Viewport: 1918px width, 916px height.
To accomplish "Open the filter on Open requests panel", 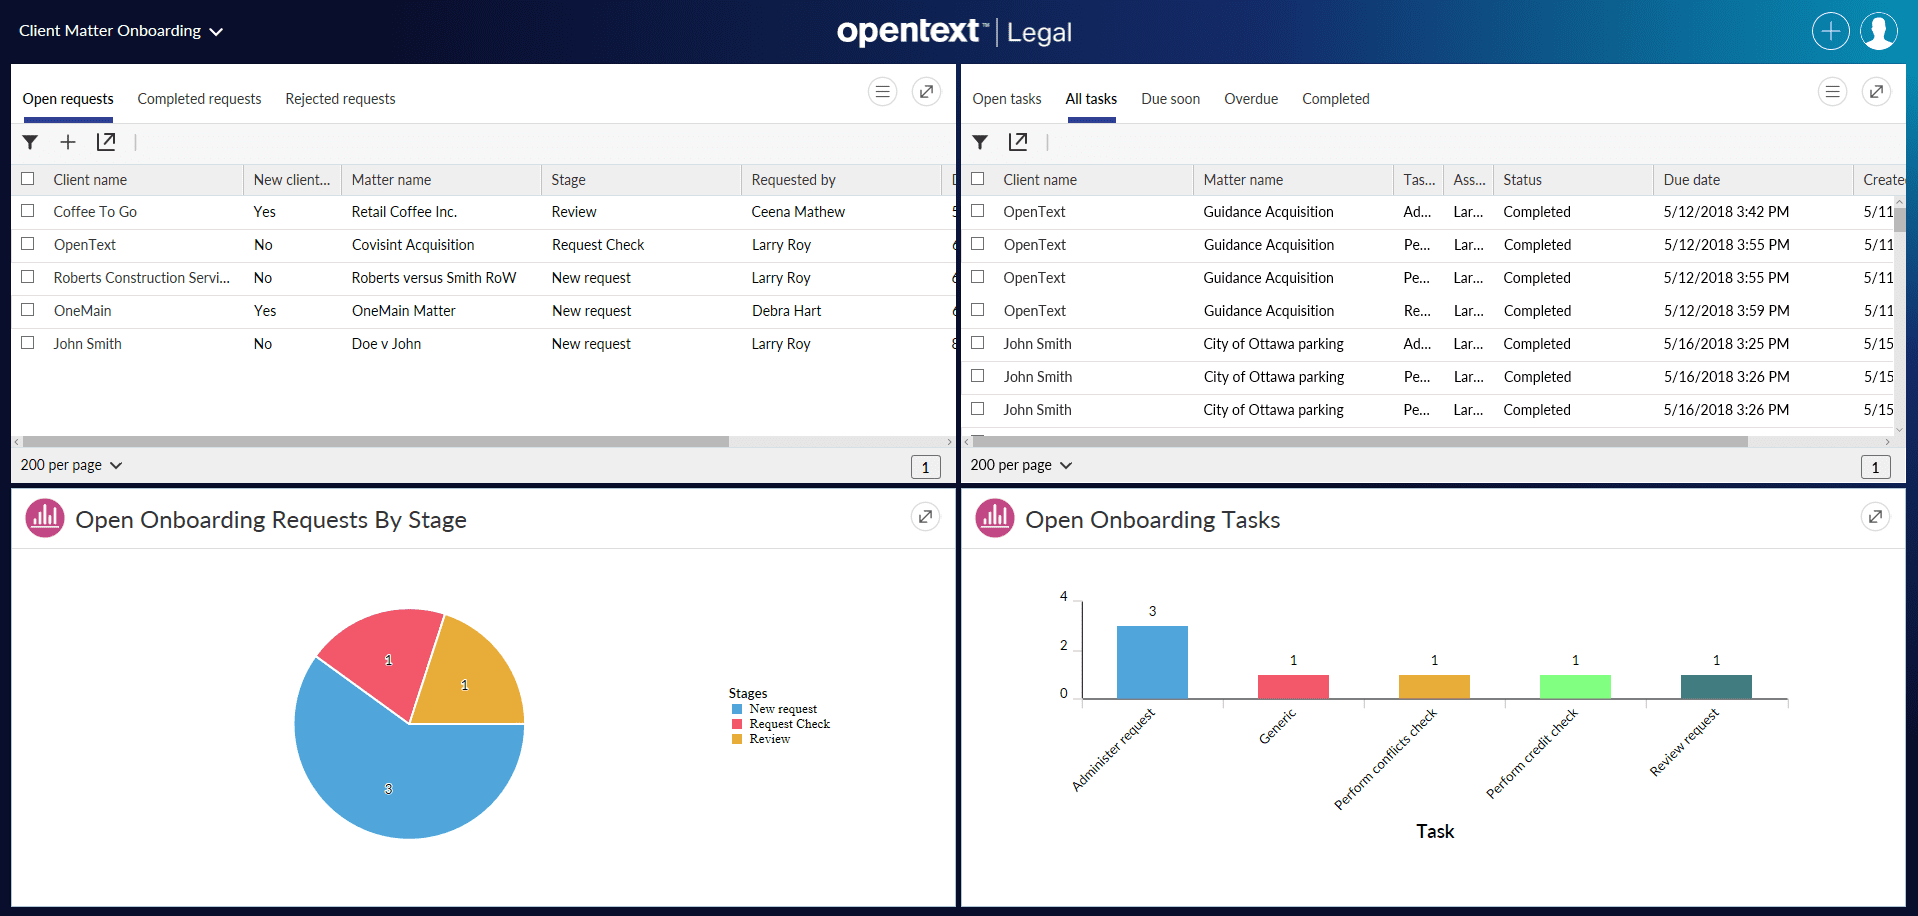I will pyautogui.click(x=30, y=142).
